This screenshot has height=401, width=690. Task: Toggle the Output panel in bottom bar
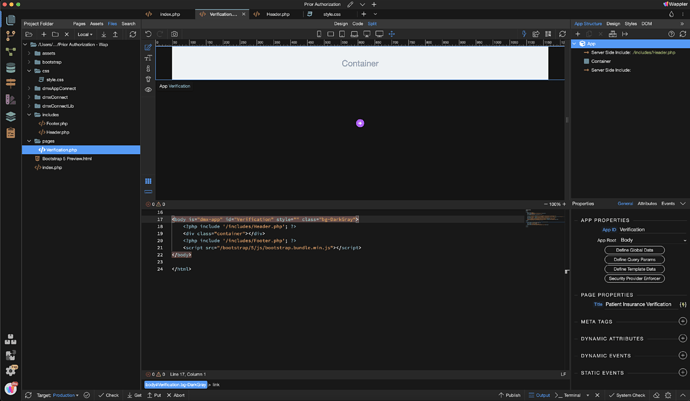coord(539,395)
